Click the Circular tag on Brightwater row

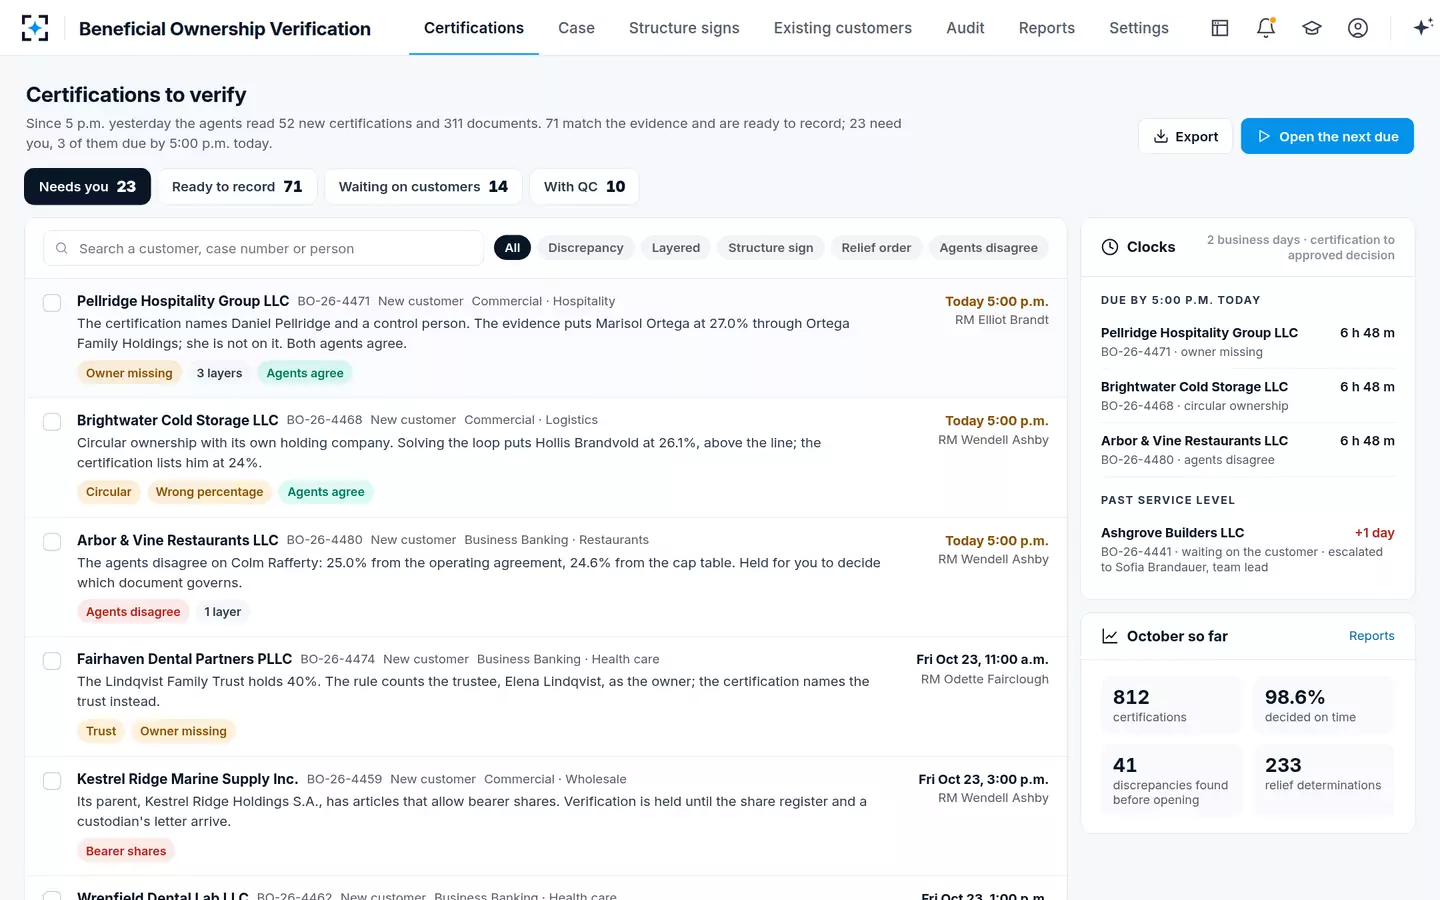click(x=108, y=492)
